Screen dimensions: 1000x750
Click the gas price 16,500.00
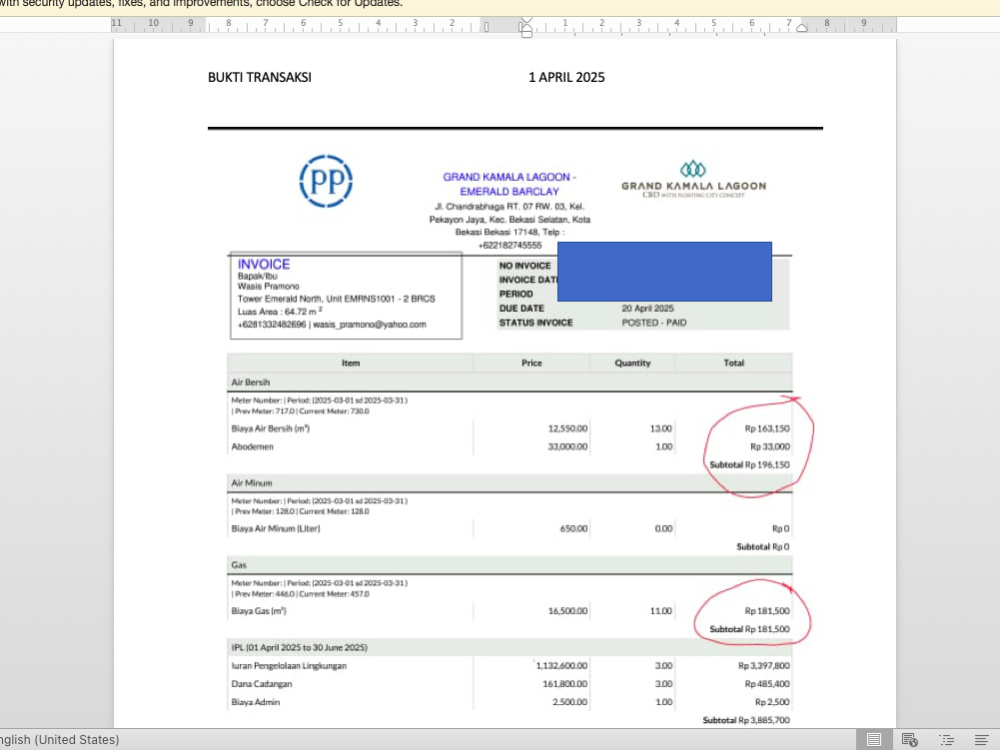568,611
